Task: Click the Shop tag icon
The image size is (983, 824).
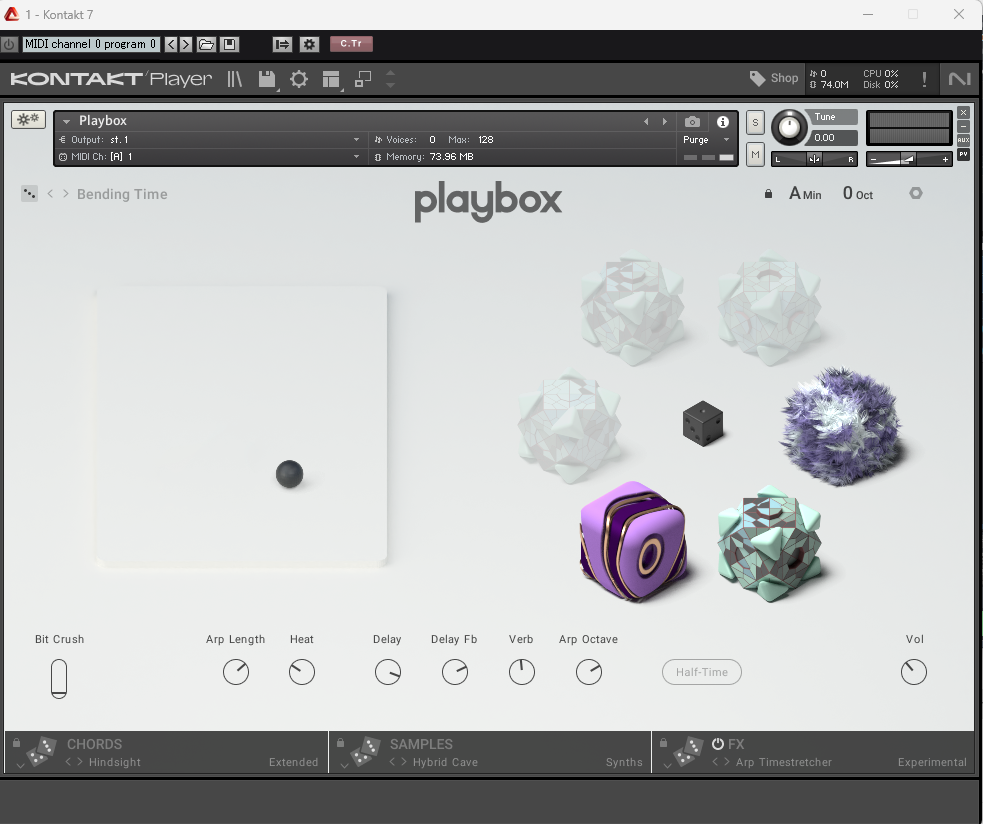Action: click(757, 78)
